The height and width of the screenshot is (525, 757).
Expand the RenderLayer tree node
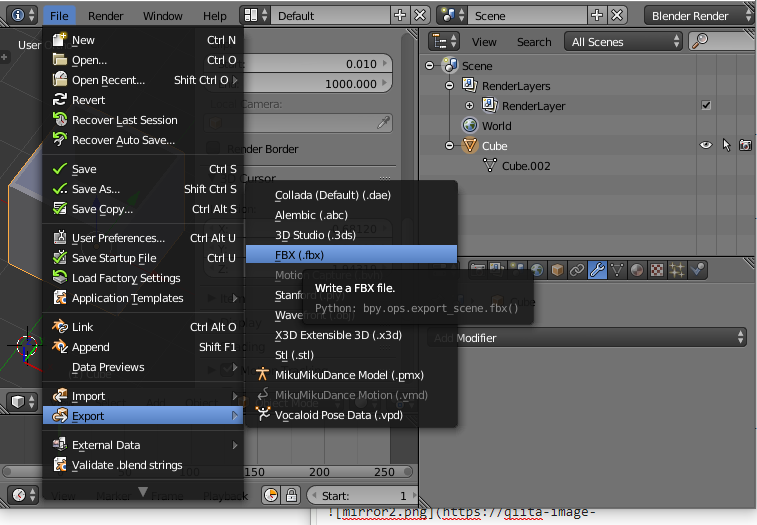(x=469, y=105)
